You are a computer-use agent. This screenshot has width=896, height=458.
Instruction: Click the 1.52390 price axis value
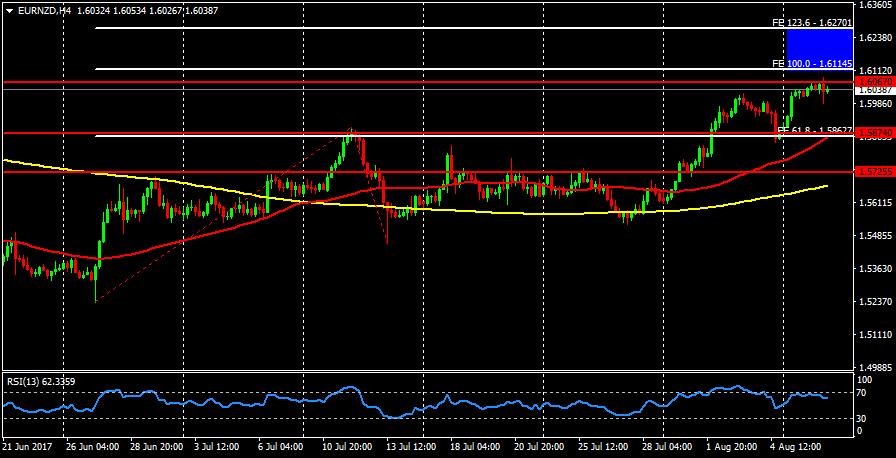[x=875, y=301]
